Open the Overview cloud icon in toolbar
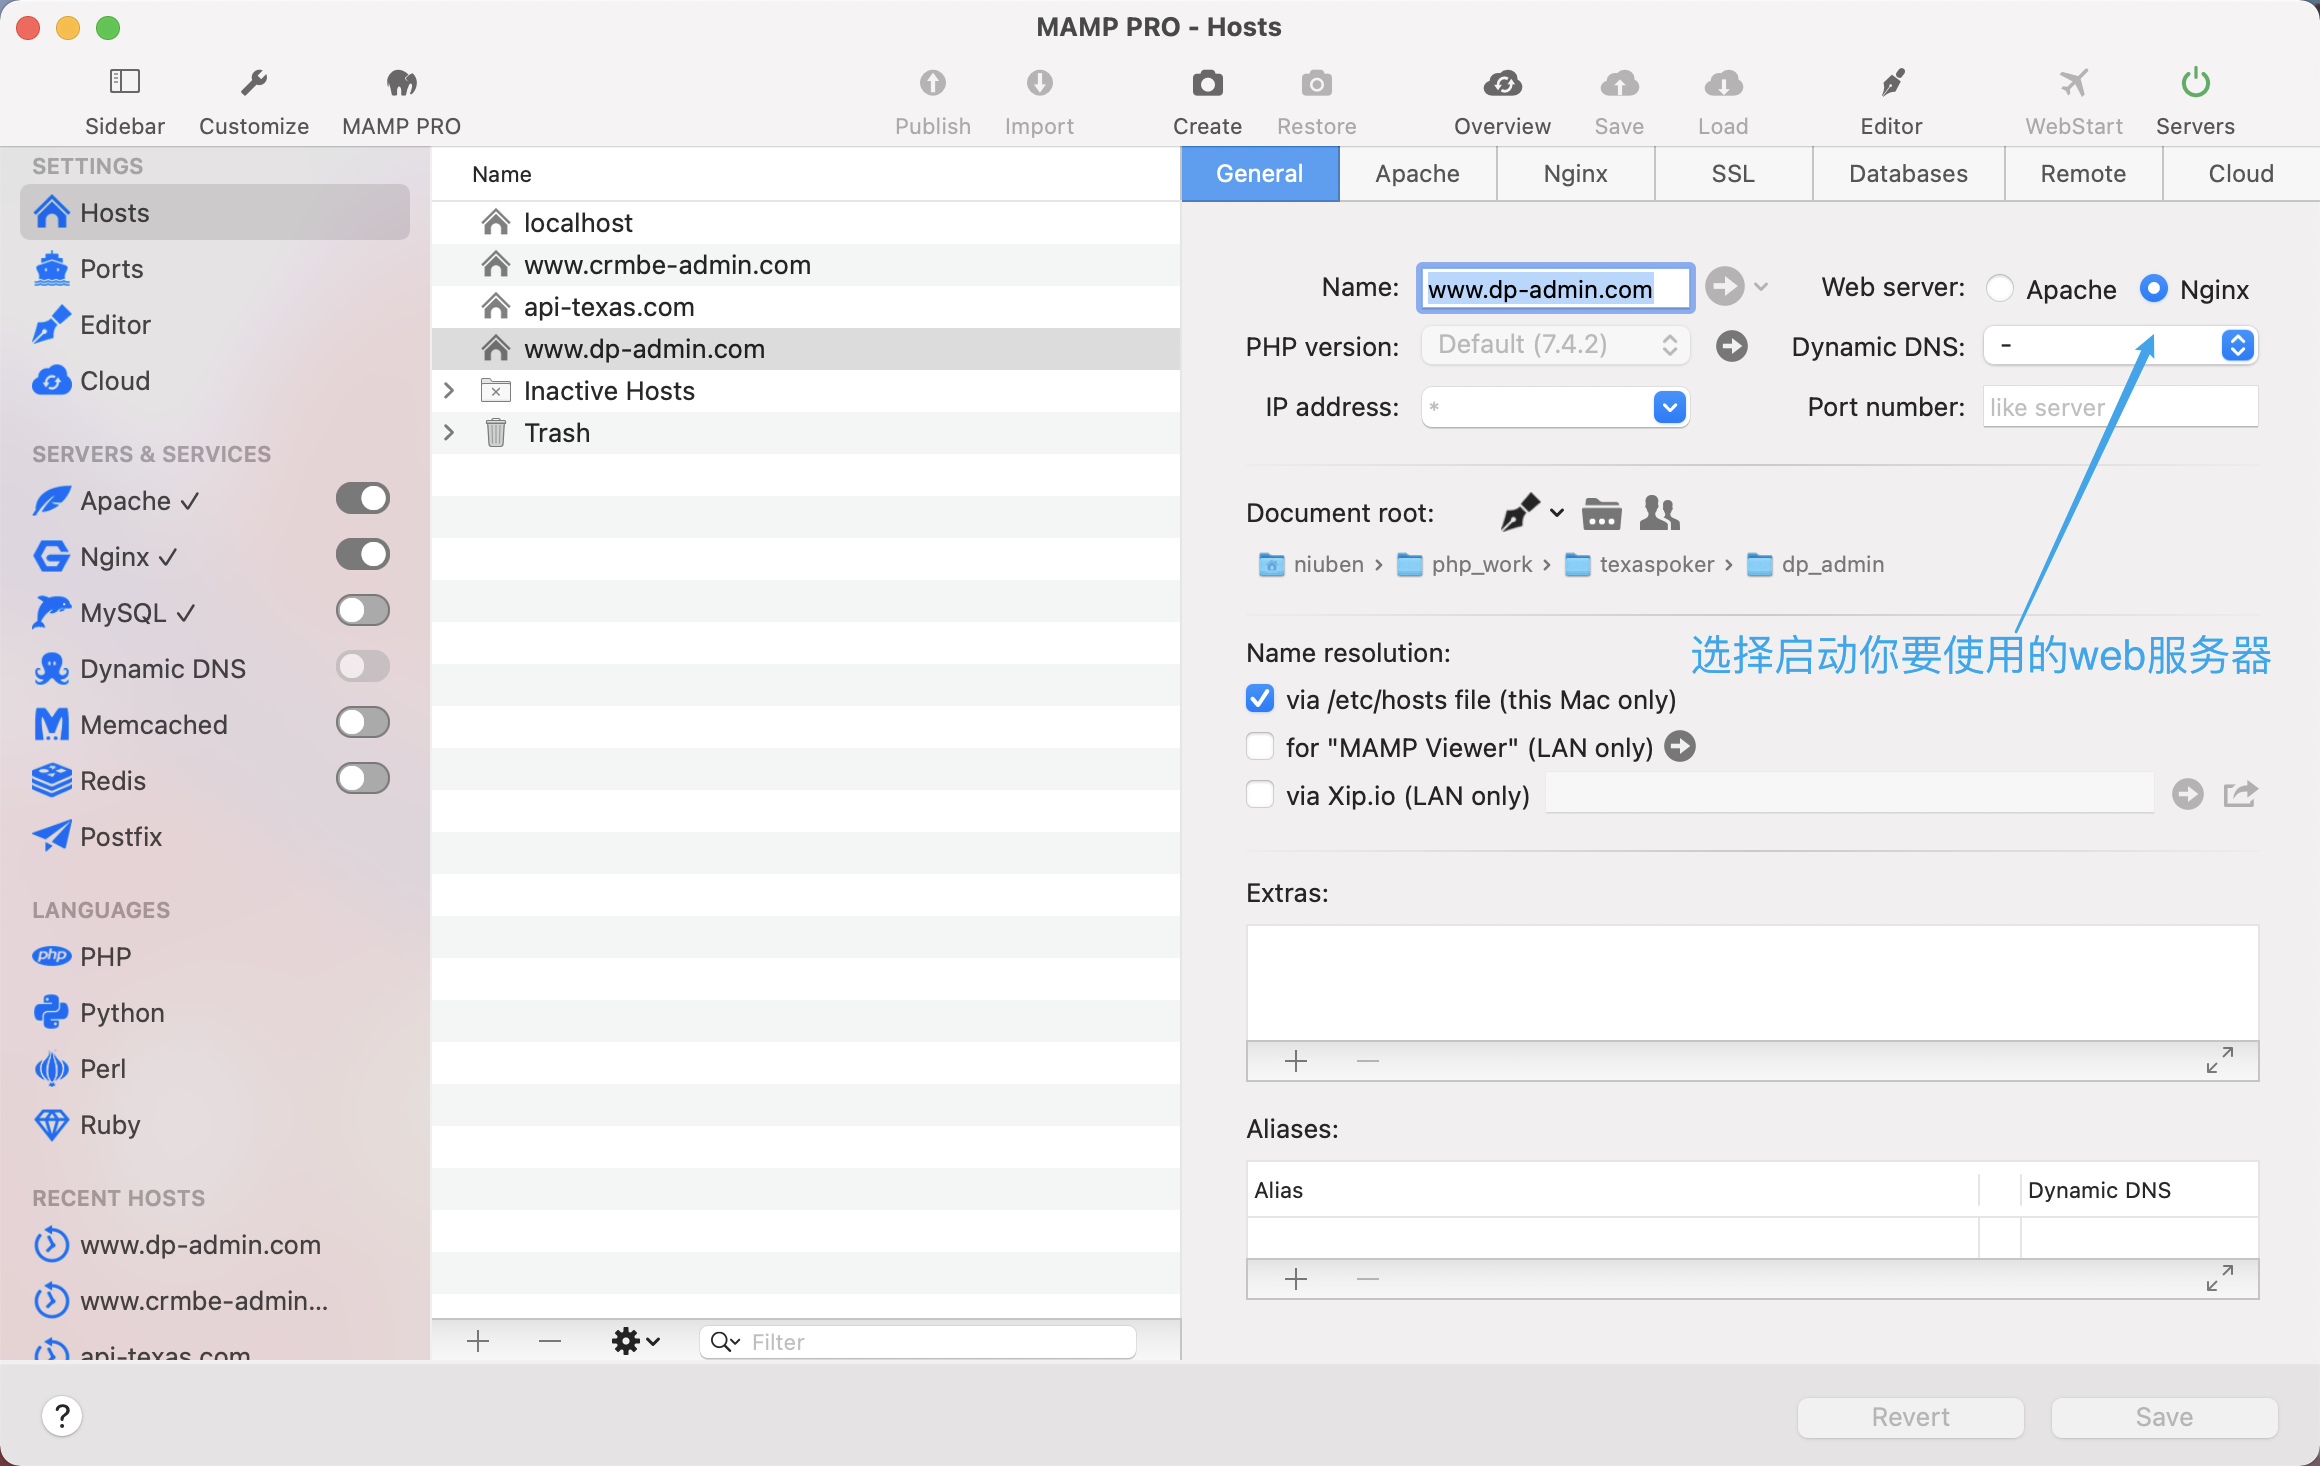The image size is (2320, 1466). [x=1502, y=84]
